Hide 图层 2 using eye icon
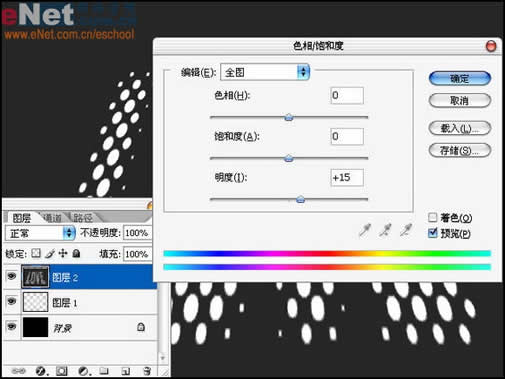 12,276
